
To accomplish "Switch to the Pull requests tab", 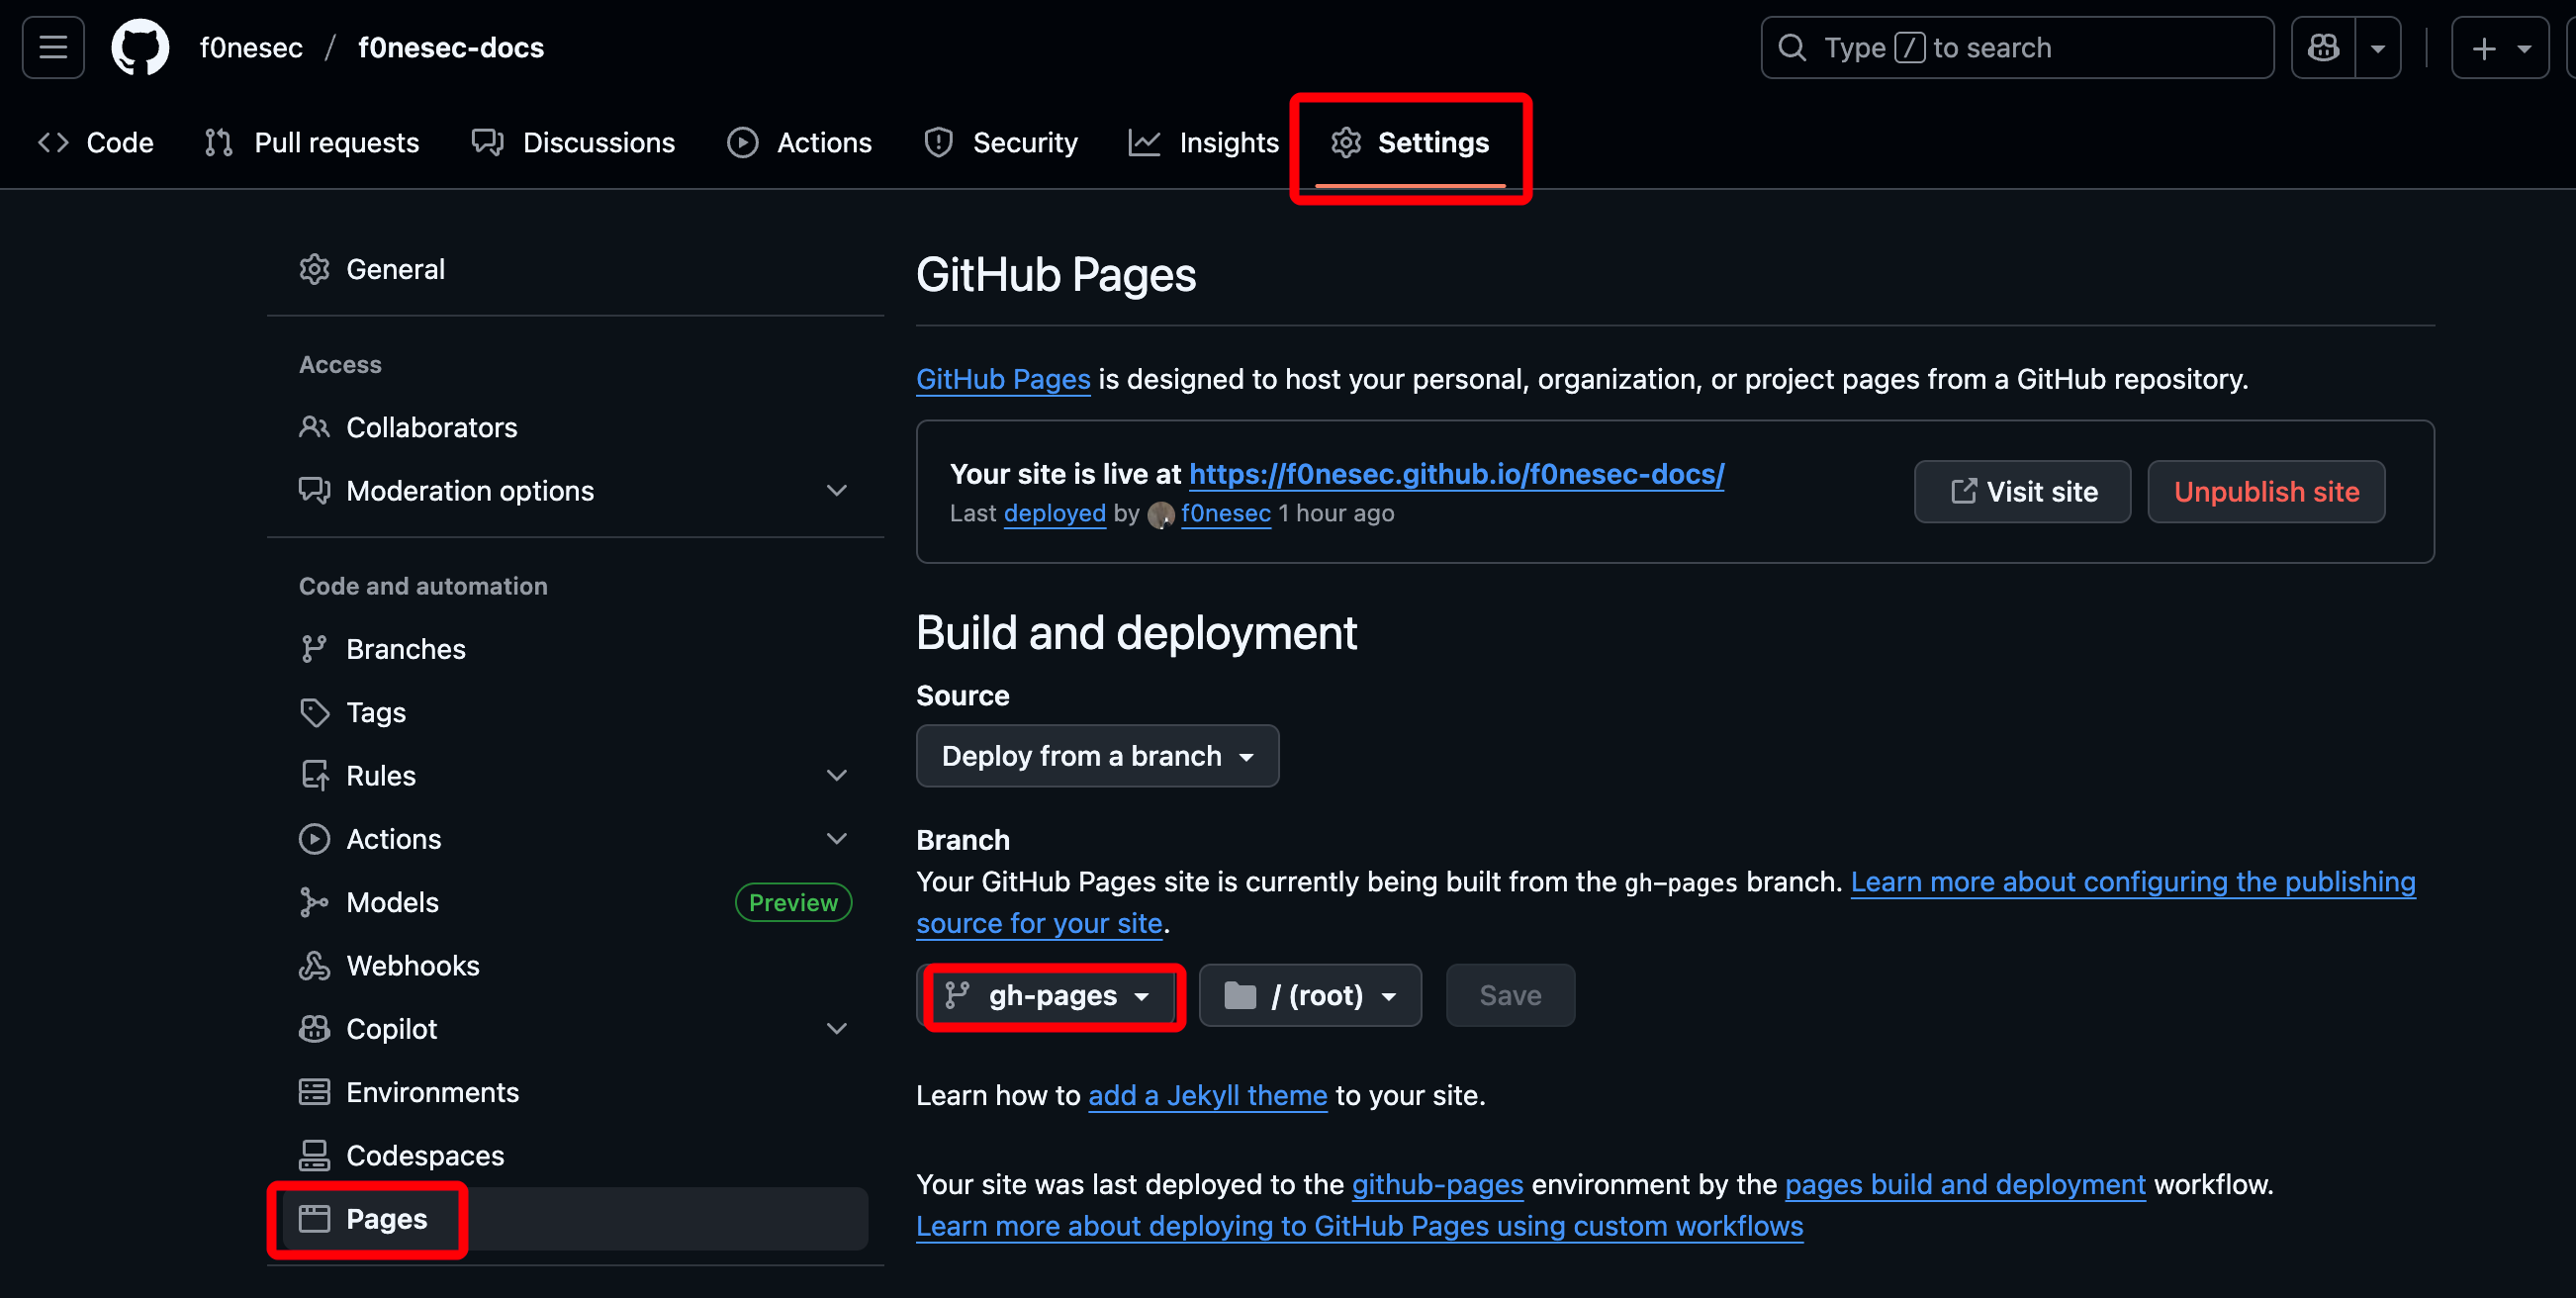I will tap(312, 142).
